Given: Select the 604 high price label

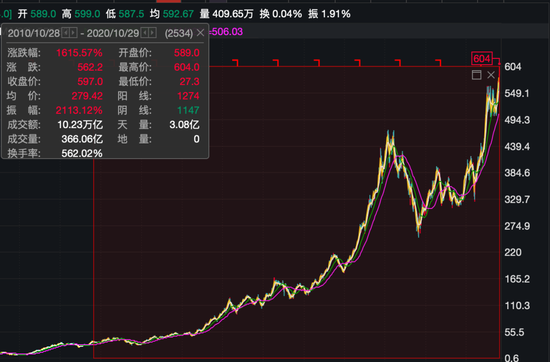Looking at the screenshot, I should point(482,59).
